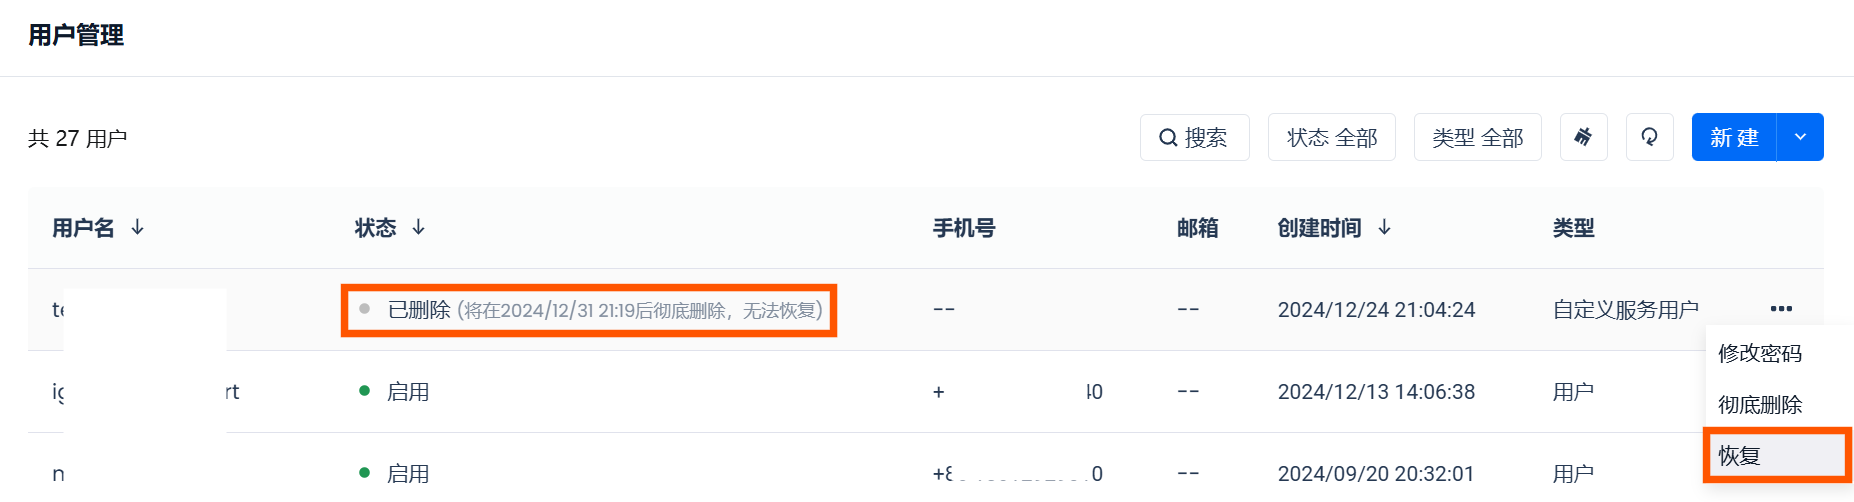Select 修改密码 from the context menu
This screenshot has width=1854, height=502.
(x=1760, y=353)
